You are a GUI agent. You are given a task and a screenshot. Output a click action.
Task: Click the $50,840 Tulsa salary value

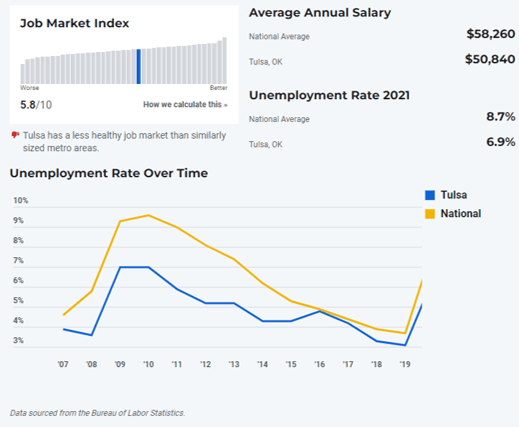point(490,59)
